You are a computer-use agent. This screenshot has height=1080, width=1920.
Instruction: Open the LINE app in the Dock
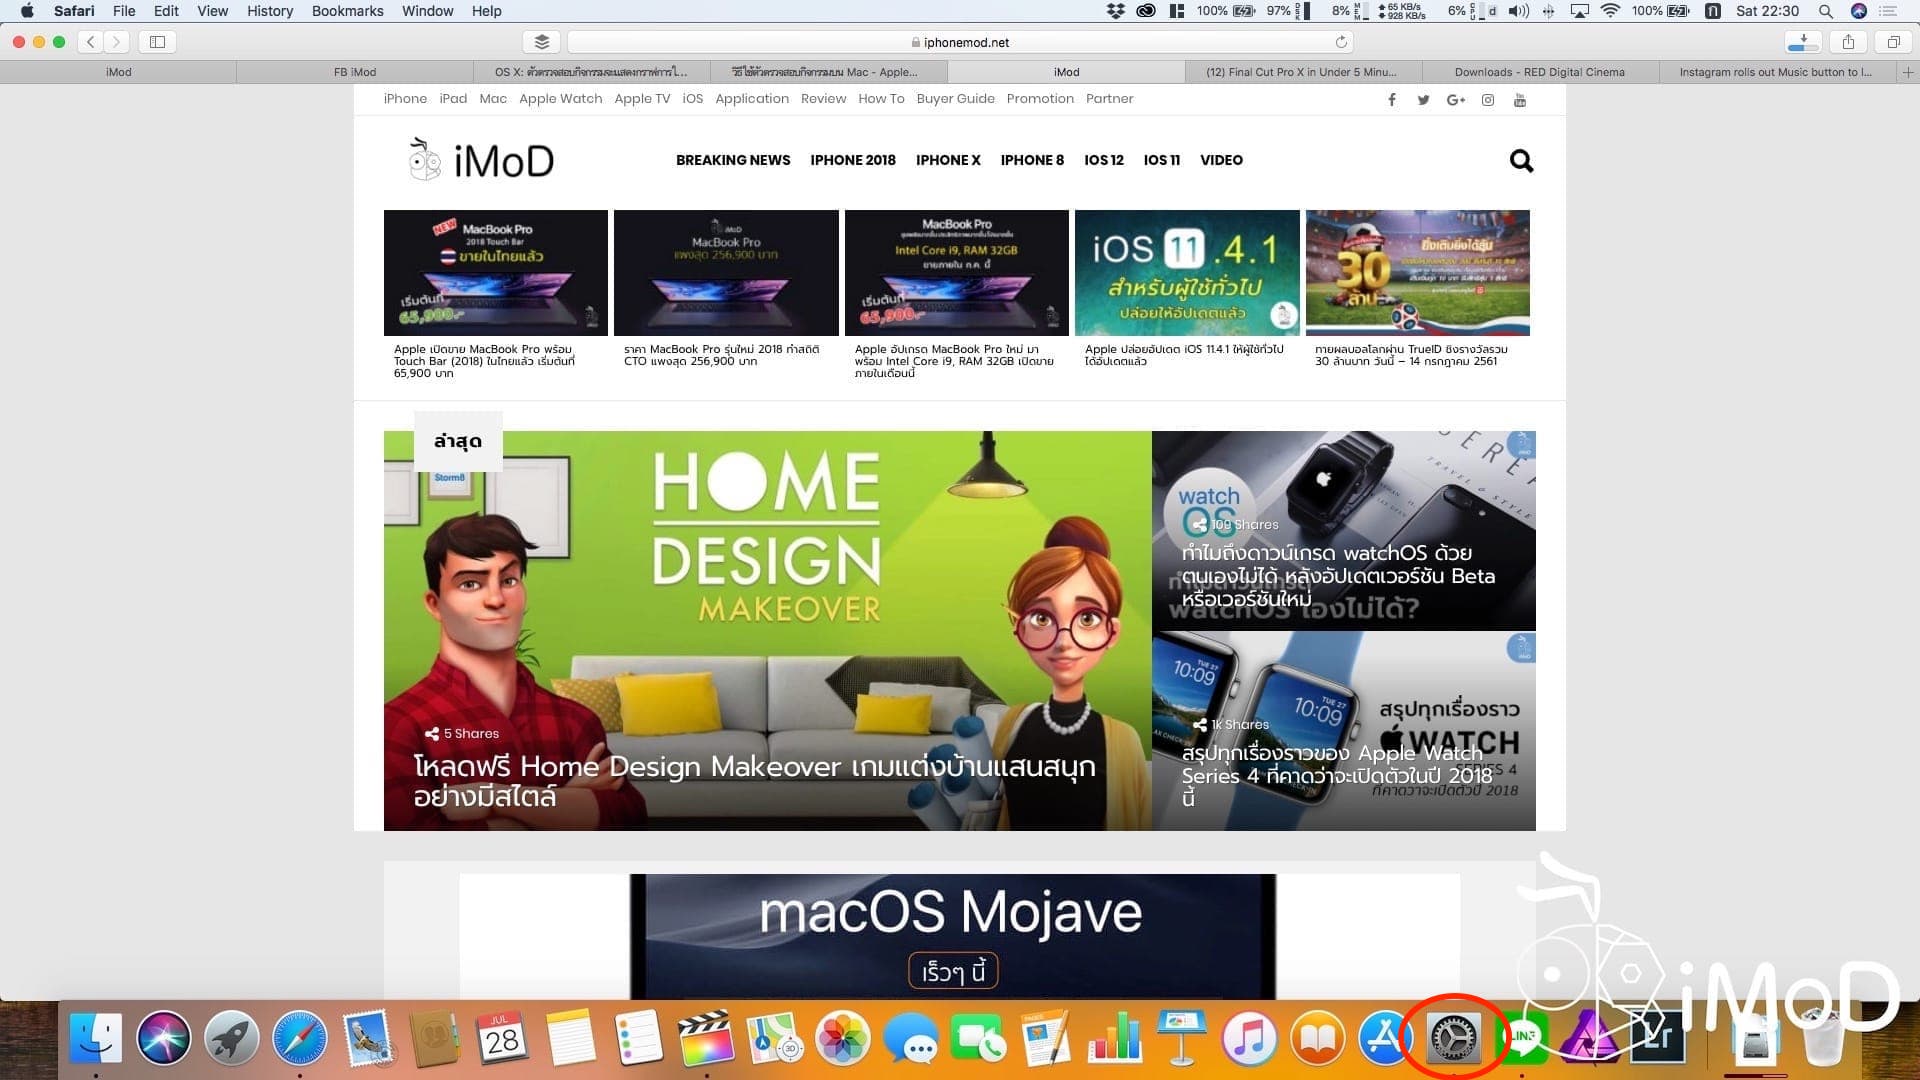1523,1040
